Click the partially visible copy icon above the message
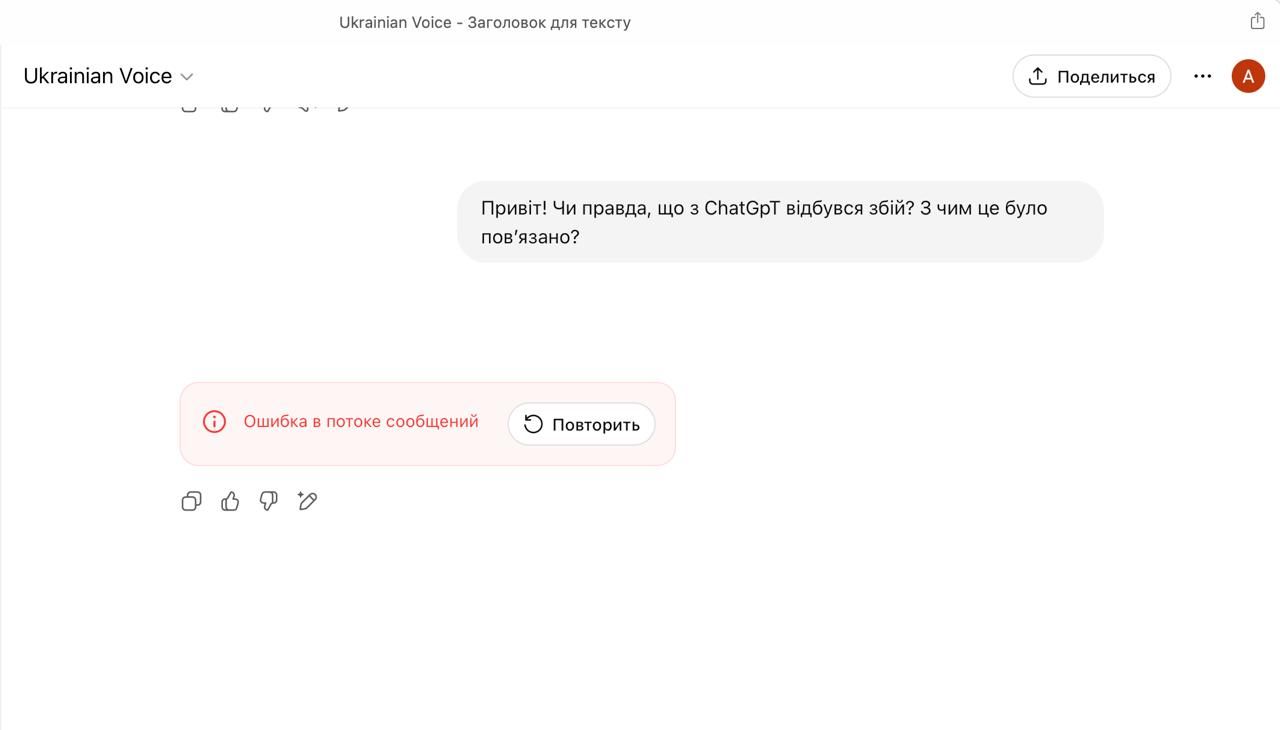Viewport: 1280px width, 730px height. tap(189, 103)
